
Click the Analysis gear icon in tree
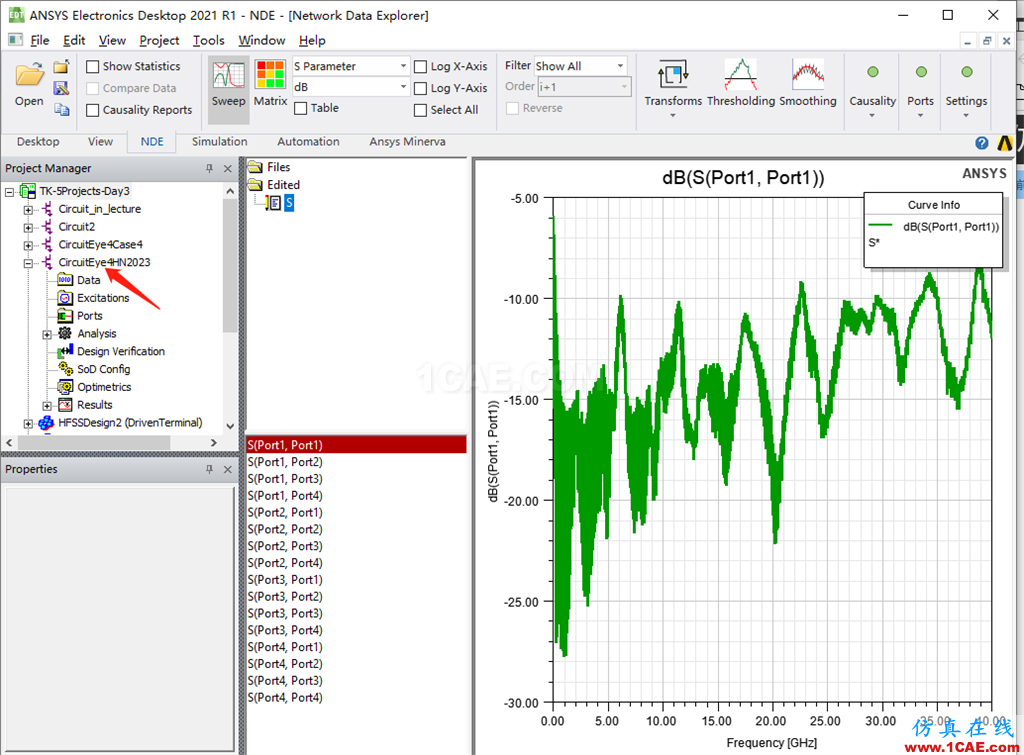[65, 334]
